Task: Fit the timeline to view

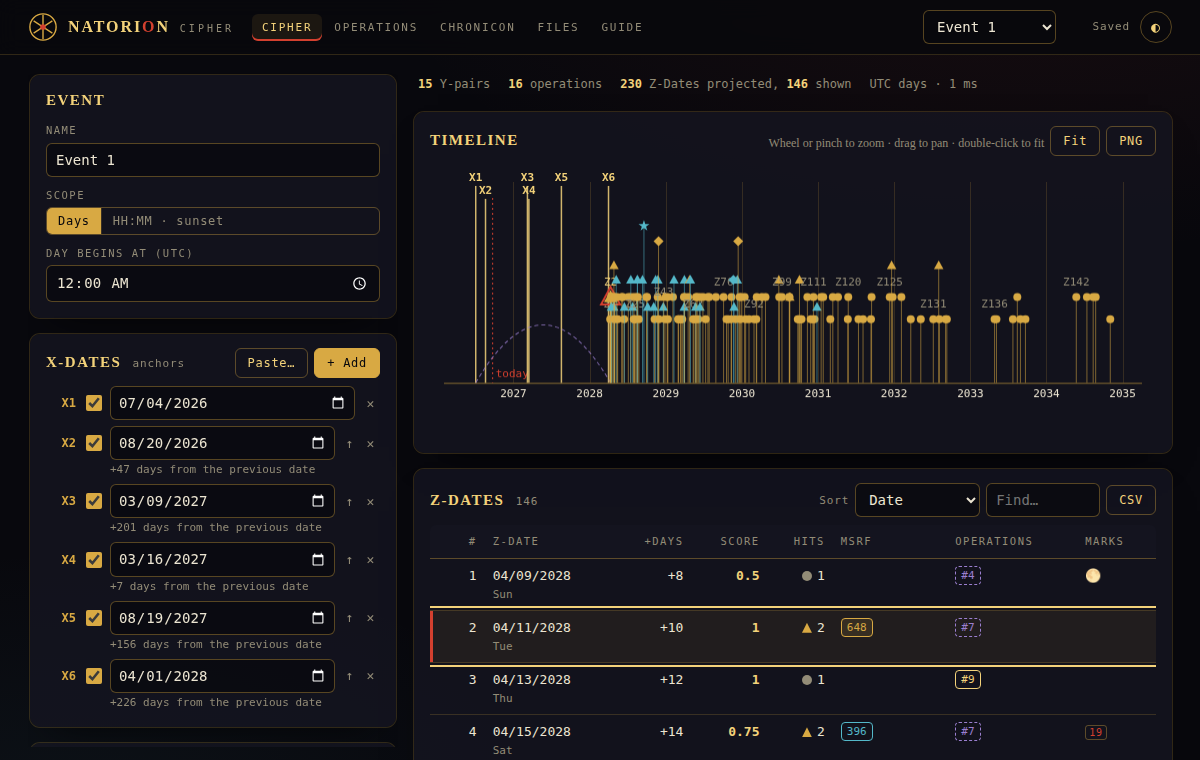Action: (x=1075, y=141)
